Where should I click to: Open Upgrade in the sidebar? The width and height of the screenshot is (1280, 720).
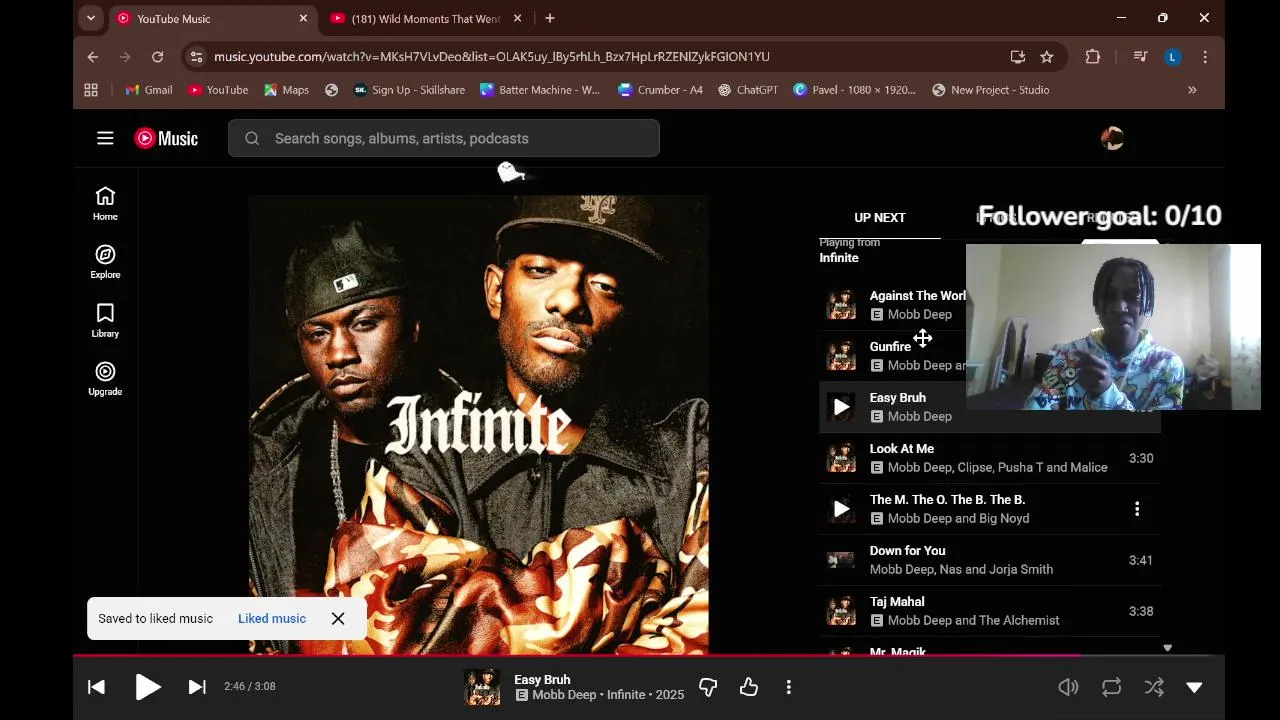coord(105,379)
